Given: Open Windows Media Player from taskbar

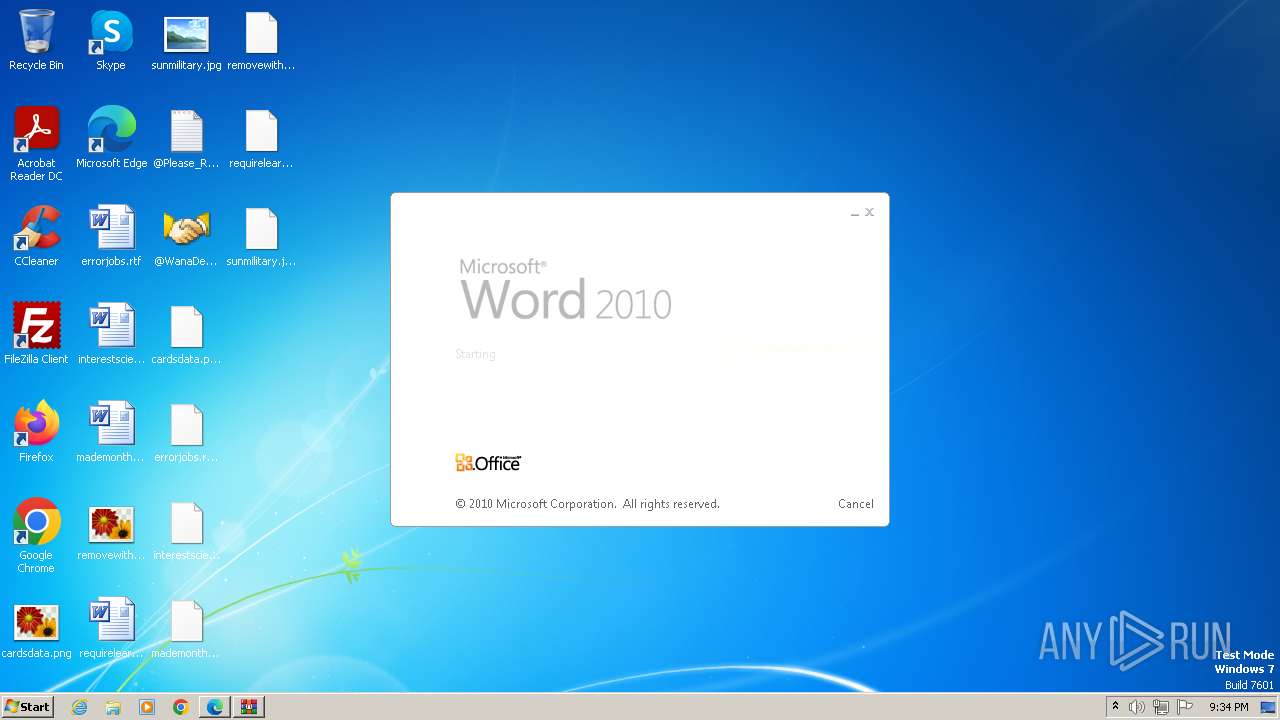Looking at the screenshot, I should coord(147,707).
